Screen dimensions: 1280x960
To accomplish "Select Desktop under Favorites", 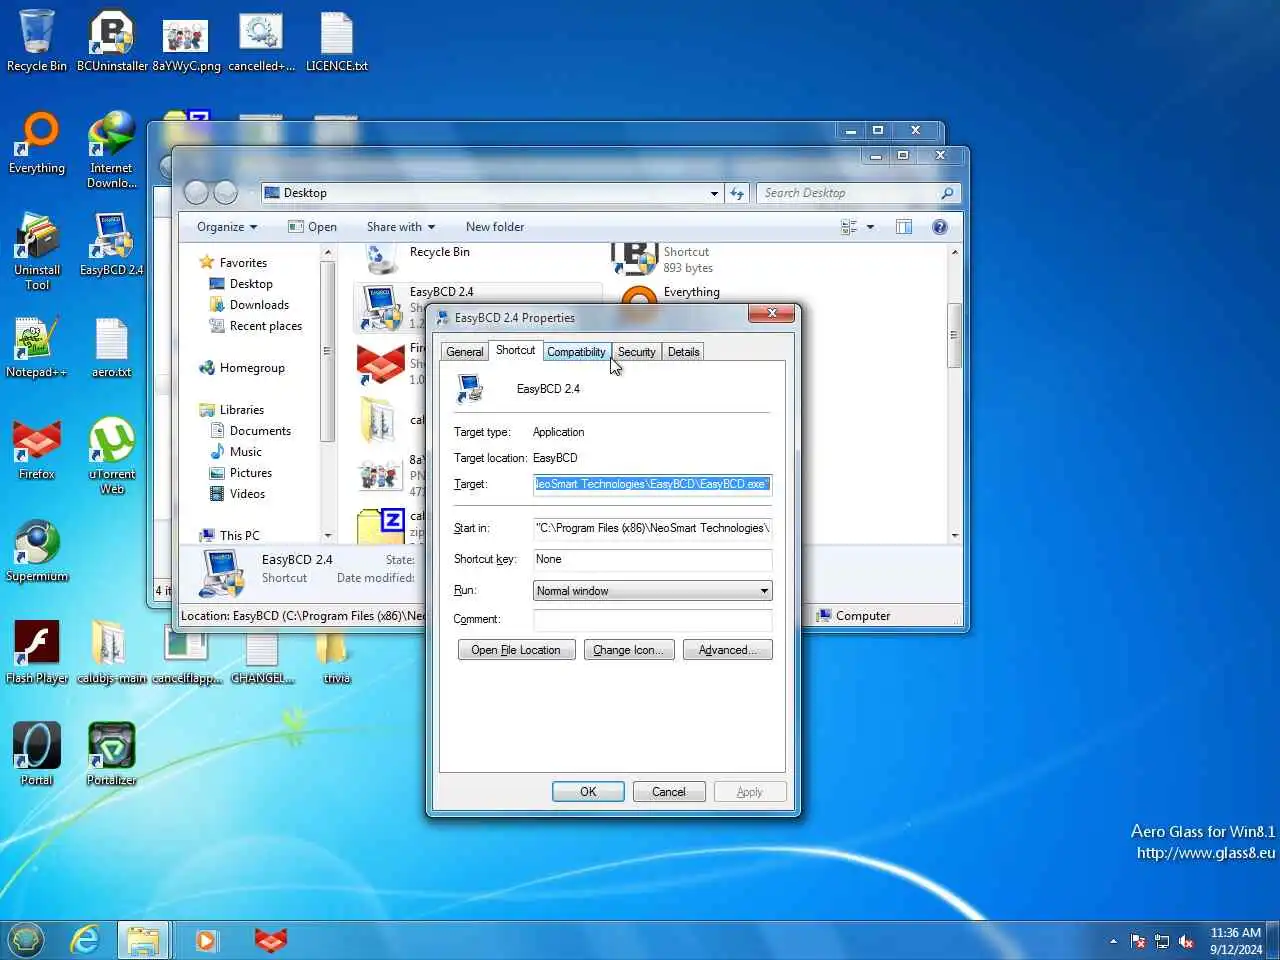I will [250, 284].
